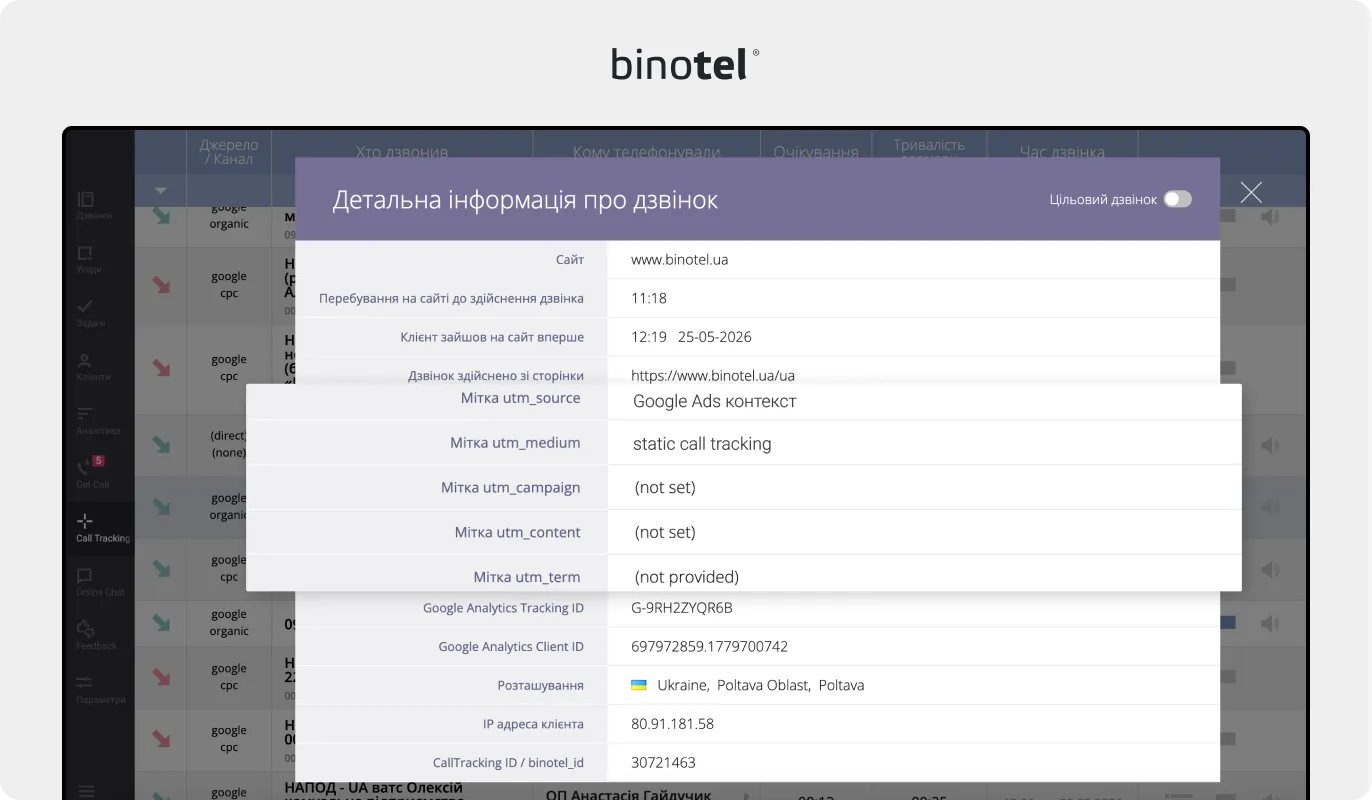Open the https://www.binotel.ua/ua page link

713,376
